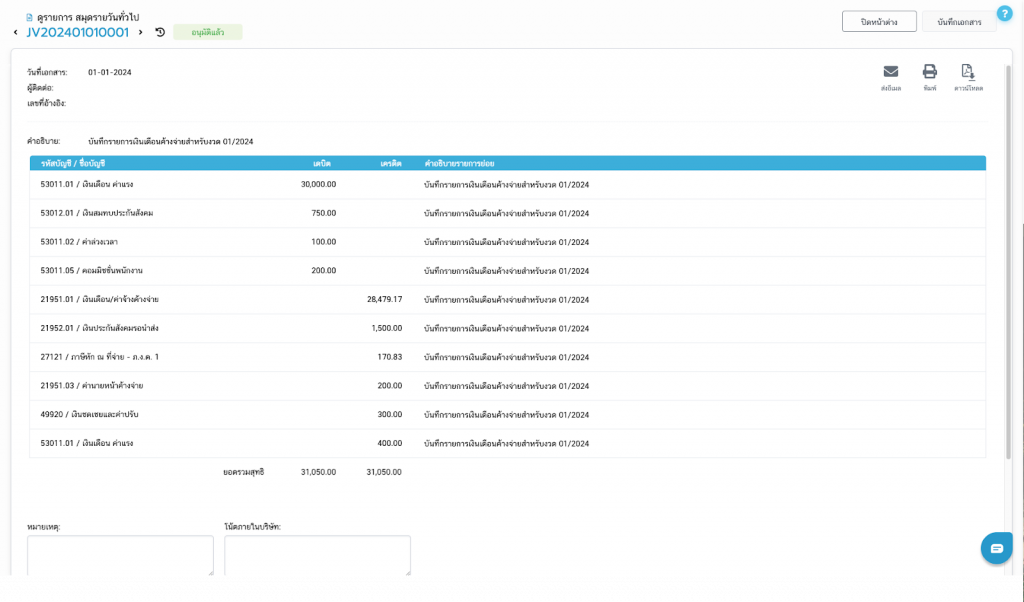Go to next journal with right arrow
This screenshot has height=602, width=1024.
(141, 33)
